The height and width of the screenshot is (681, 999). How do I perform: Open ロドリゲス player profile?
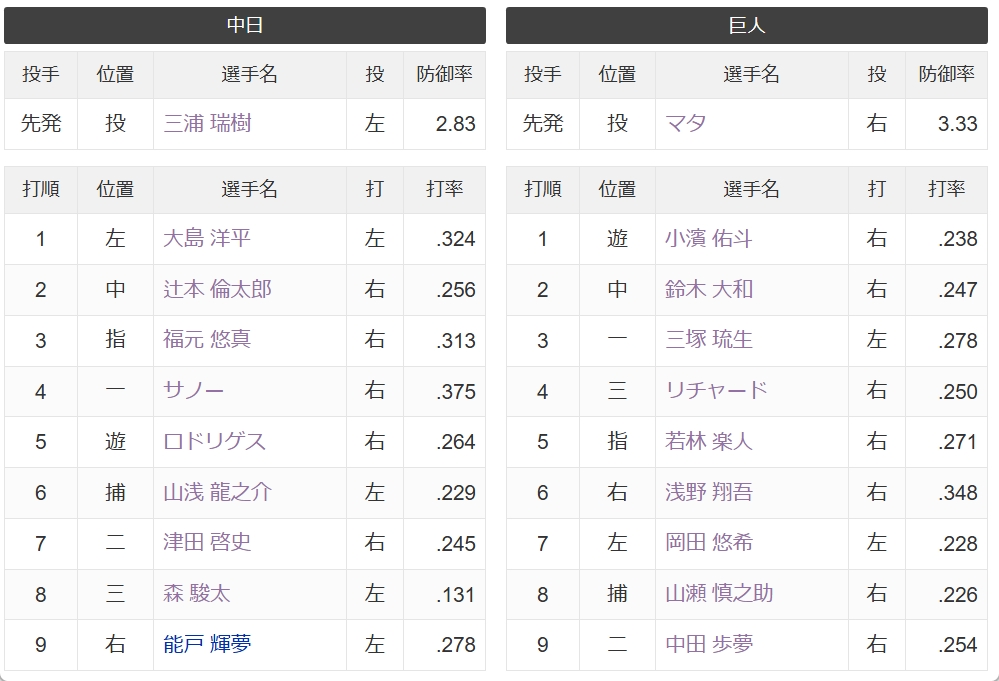click(x=215, y=441)
